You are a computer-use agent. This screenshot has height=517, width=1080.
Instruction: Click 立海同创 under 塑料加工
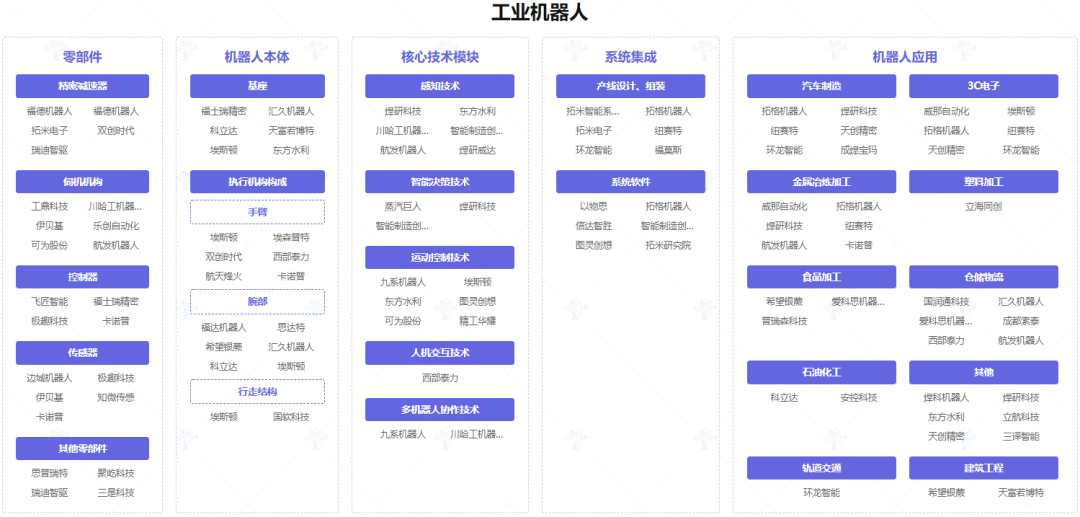(984, 207)
